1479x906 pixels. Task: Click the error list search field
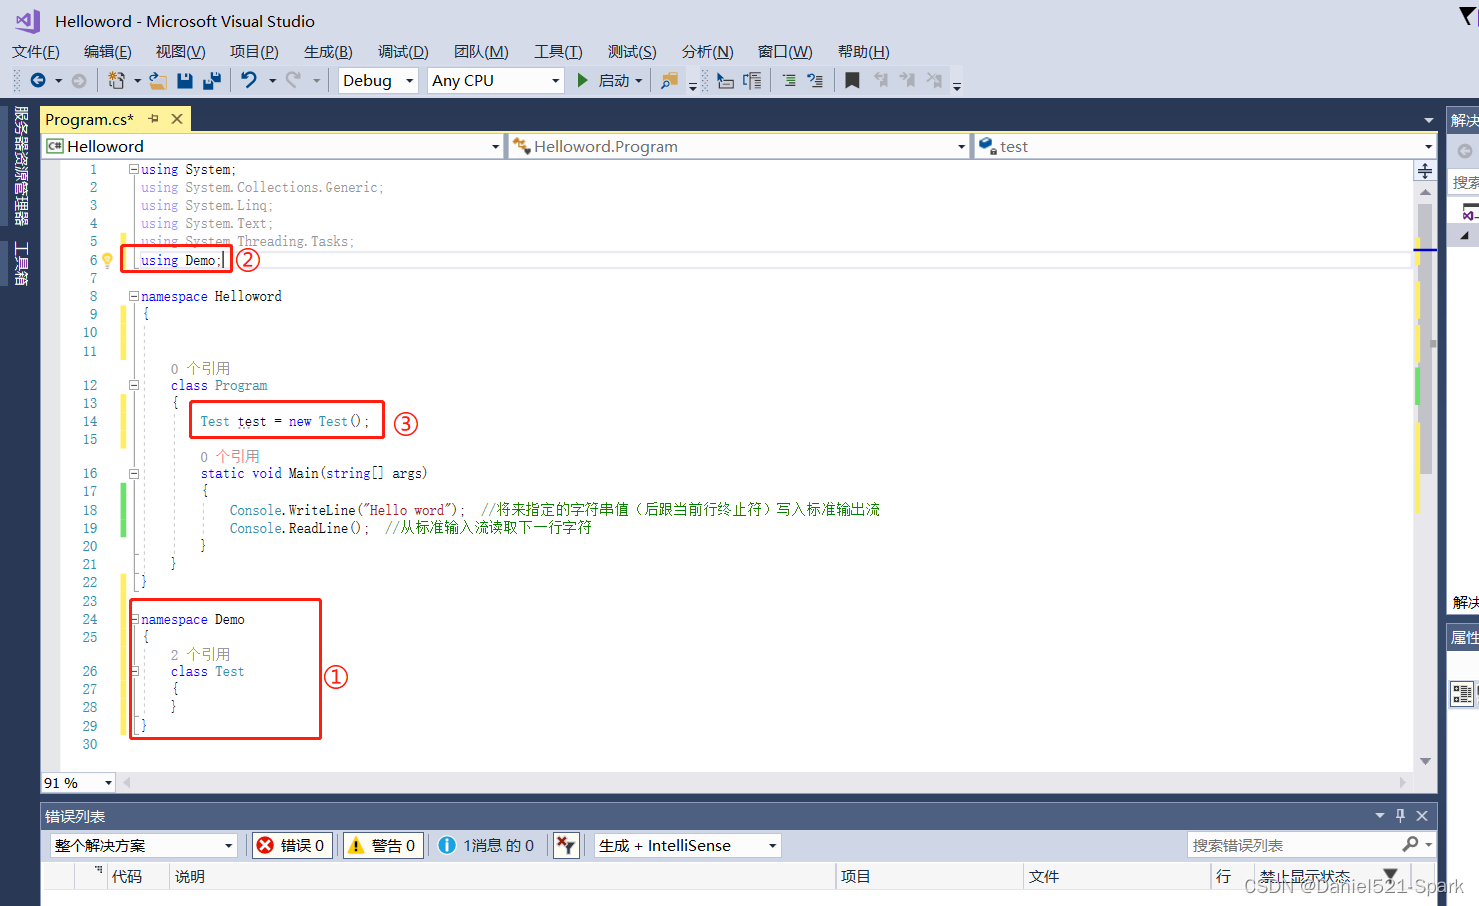coord(1295,845)
